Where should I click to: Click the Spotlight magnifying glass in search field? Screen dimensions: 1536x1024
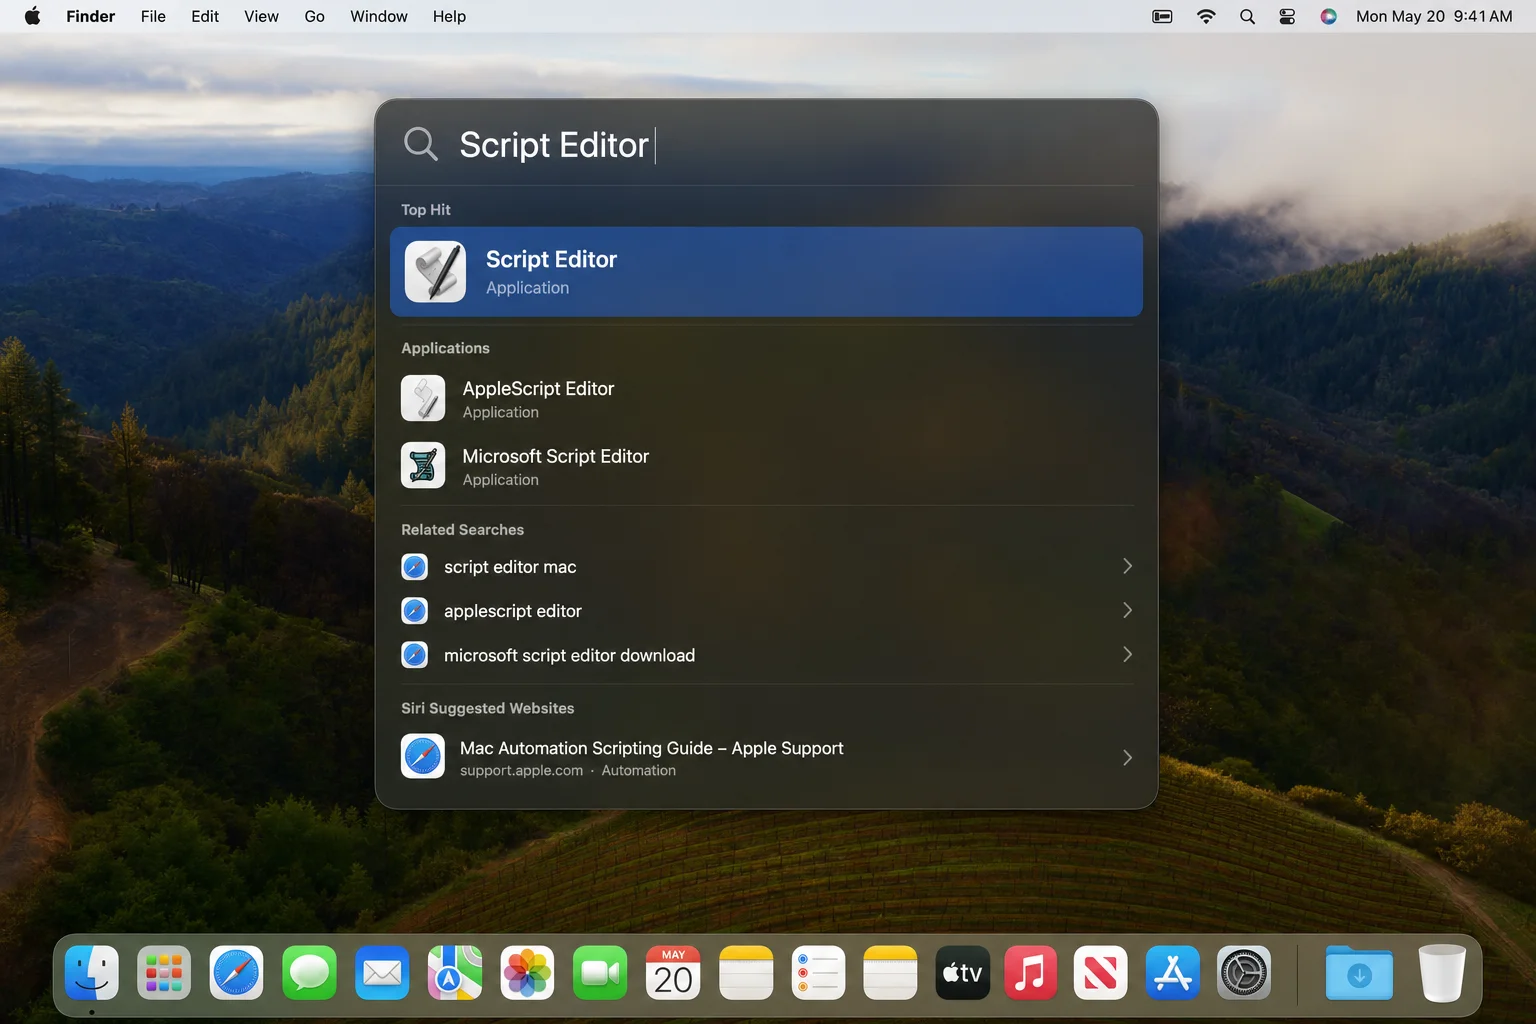point(421,144)
